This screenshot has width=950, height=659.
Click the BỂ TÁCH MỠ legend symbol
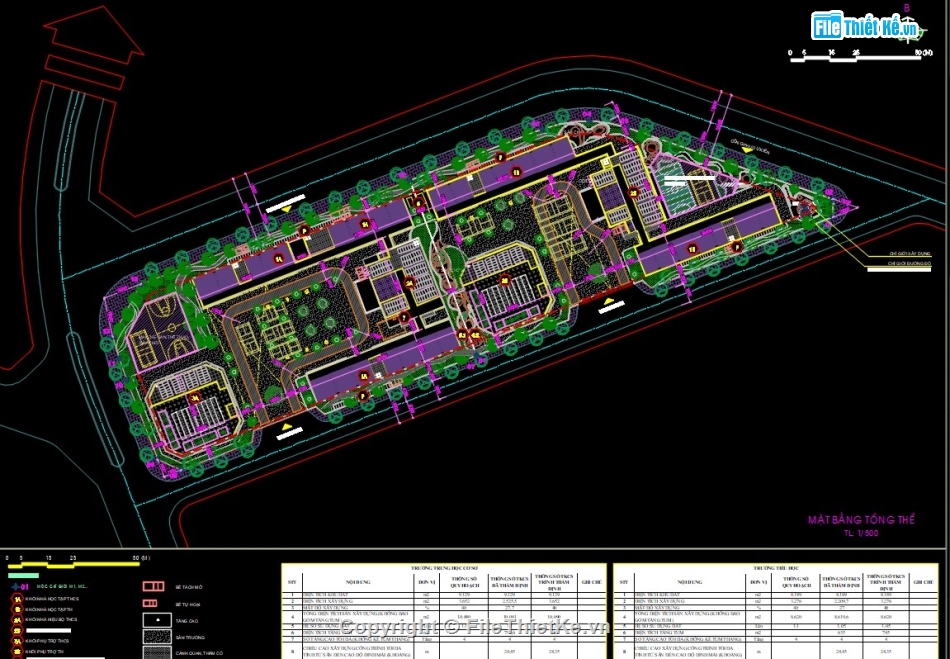[x=153, y=587]
